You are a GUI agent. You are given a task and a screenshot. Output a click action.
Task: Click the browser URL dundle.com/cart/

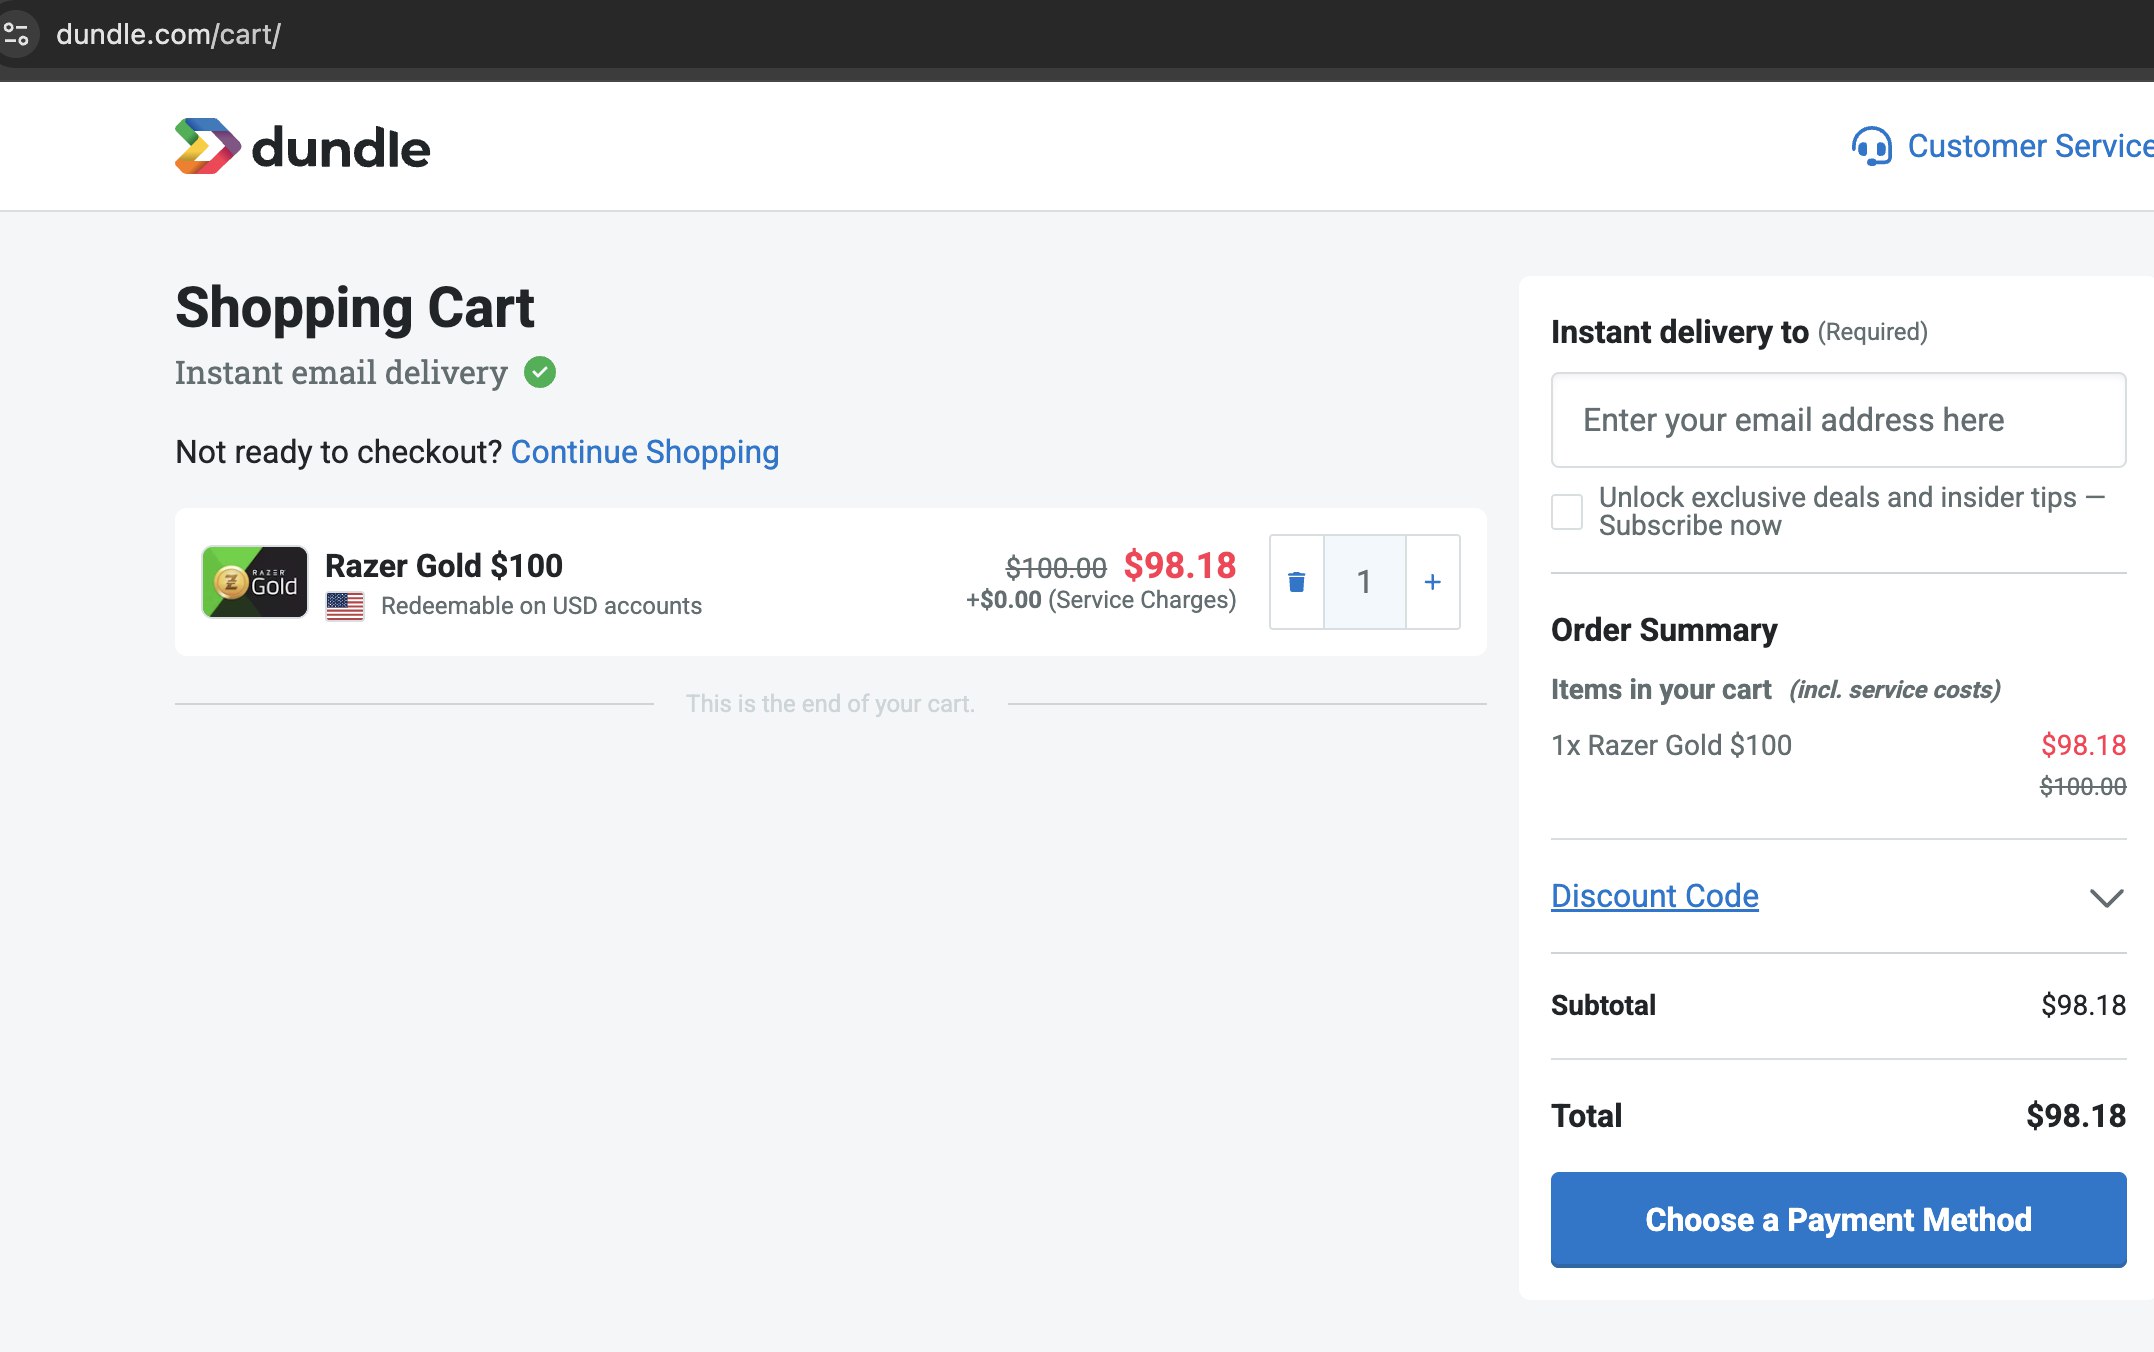tap(168, 34)
